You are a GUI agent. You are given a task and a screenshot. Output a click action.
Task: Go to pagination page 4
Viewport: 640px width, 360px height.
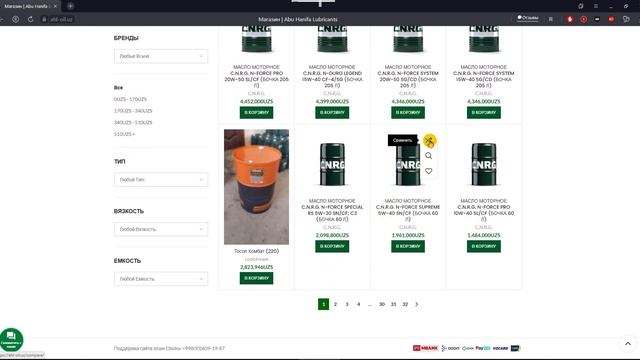(358, 304)
